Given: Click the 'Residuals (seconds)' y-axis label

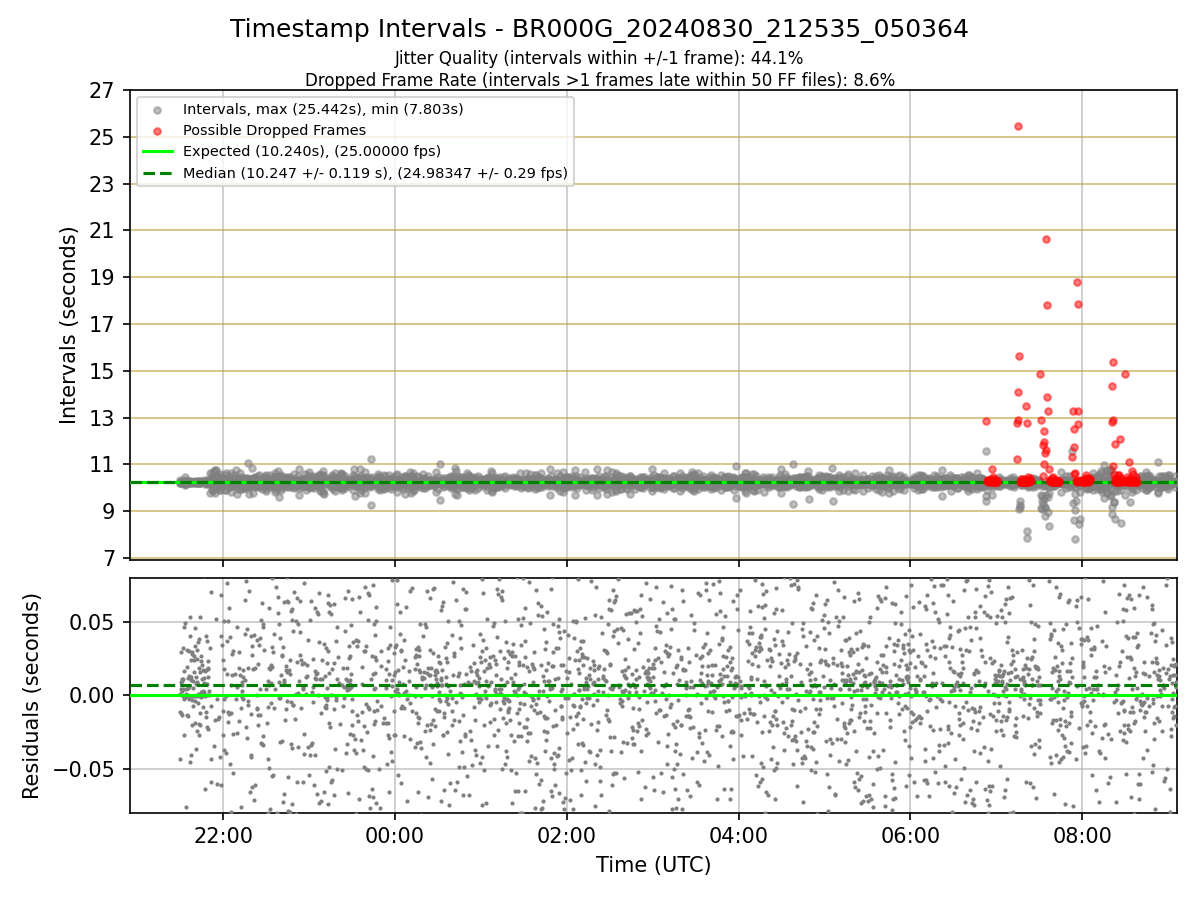Looking at the screenshot, I should click(32, 696).
